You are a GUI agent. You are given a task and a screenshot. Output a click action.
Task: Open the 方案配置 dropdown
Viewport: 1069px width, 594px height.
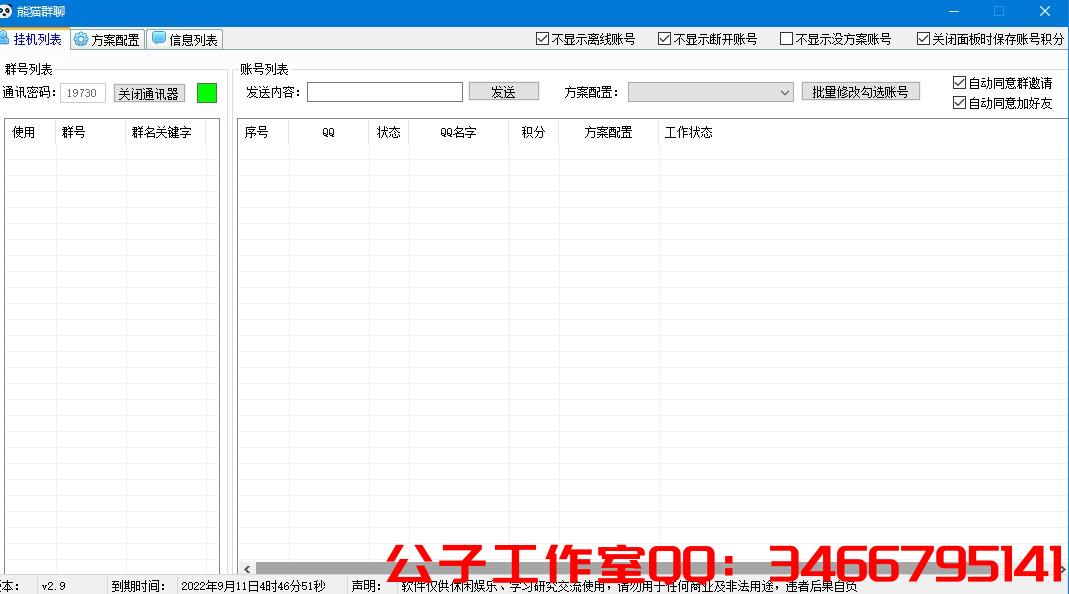tap(710, 91)
